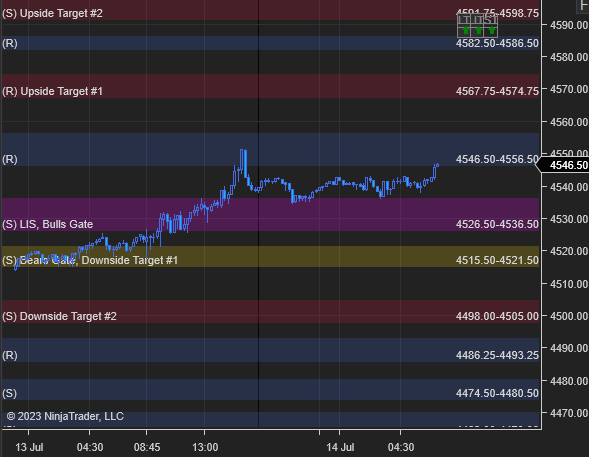Click the (R) label beside 4486.25-4493.25
Image resolution: width=589 pixels, height=457 pixels.
coord(10,355)
